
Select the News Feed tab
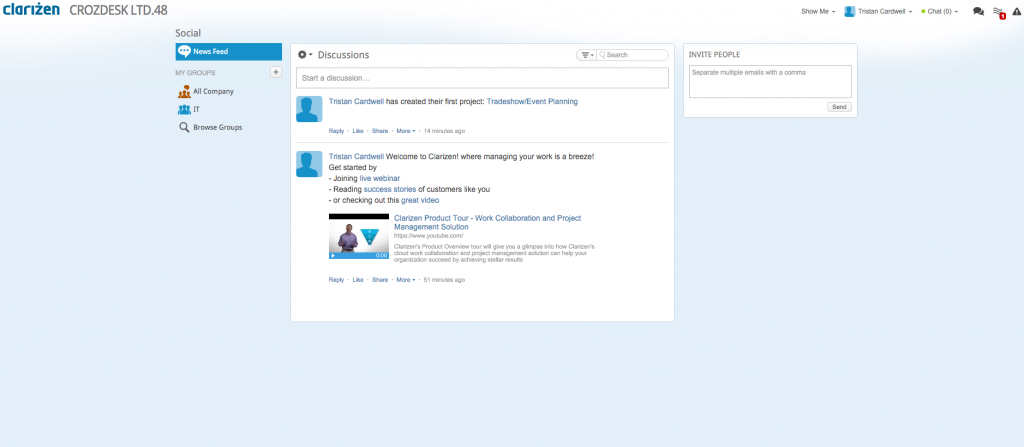pyautogui.click(x=229, y=52)
